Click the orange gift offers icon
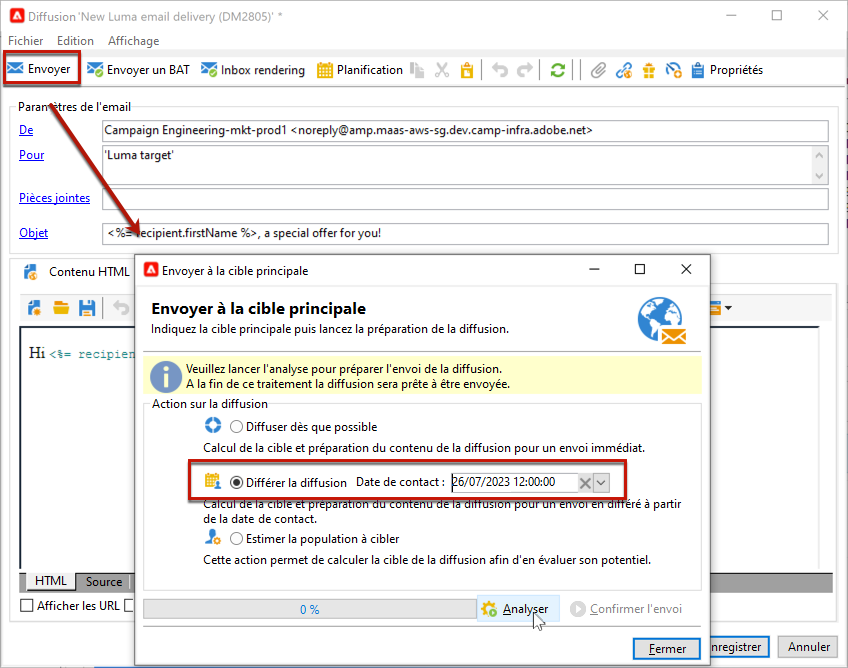The height and width of the screenshot is (668, 848). point(648,70)
